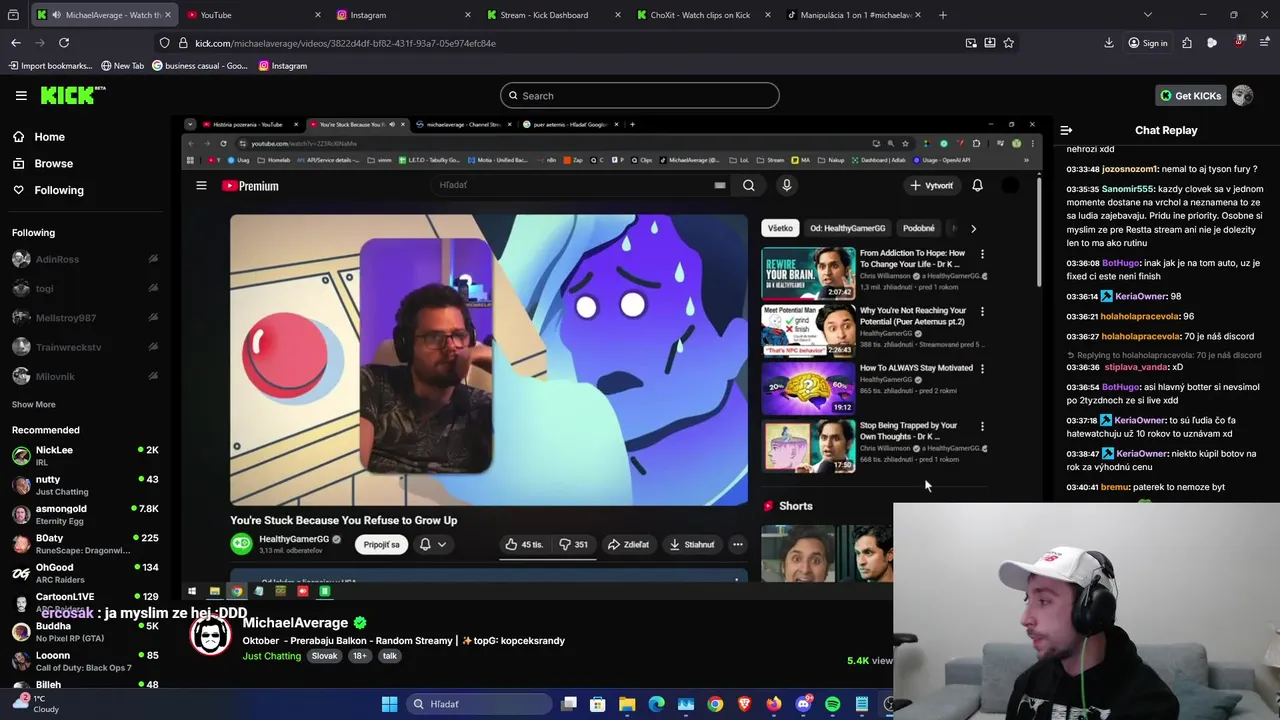Expand HealthyGamerGG notification bell dropdown

coord(433,545)
